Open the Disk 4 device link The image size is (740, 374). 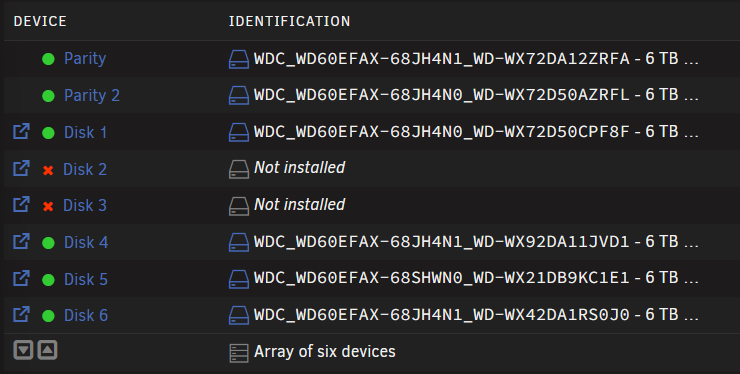point(86,242)
